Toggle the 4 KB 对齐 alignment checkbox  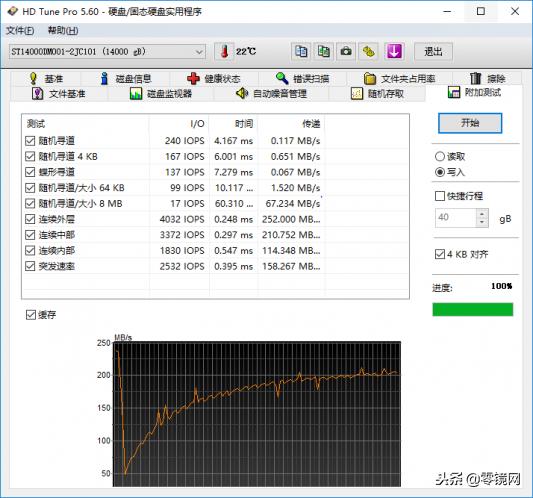[x=440, y=254]
